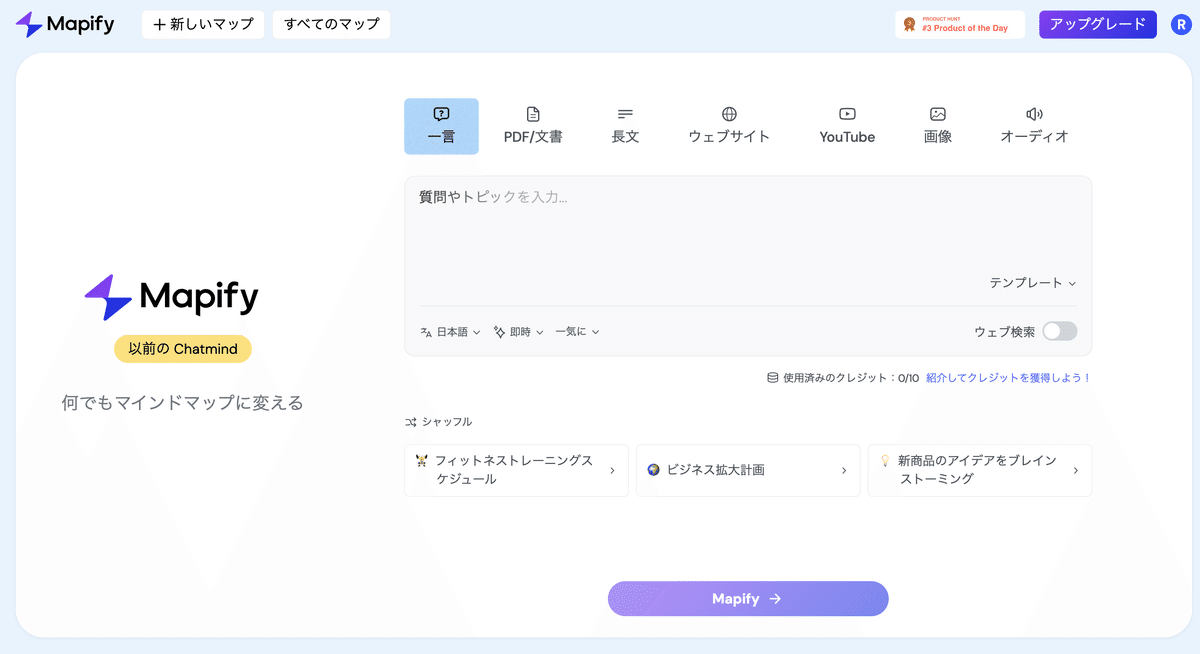This screenshot has width=1200, height=654.
Task: Enable the ウェブ検索 web search toggle
Action: (1059, 331)
